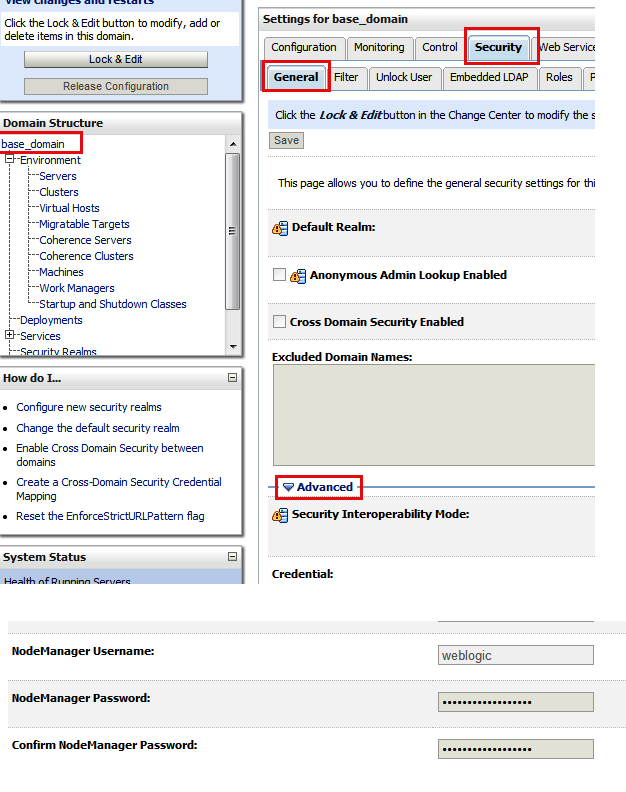Click the icon beside Anonymous Admin Lookup Enabled
The image size is (626, 792).
click(x=298, y=276)
